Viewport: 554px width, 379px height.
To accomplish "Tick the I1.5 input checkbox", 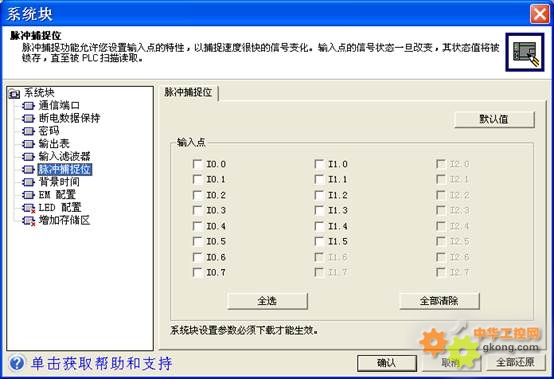I will (x=319, y=242).
